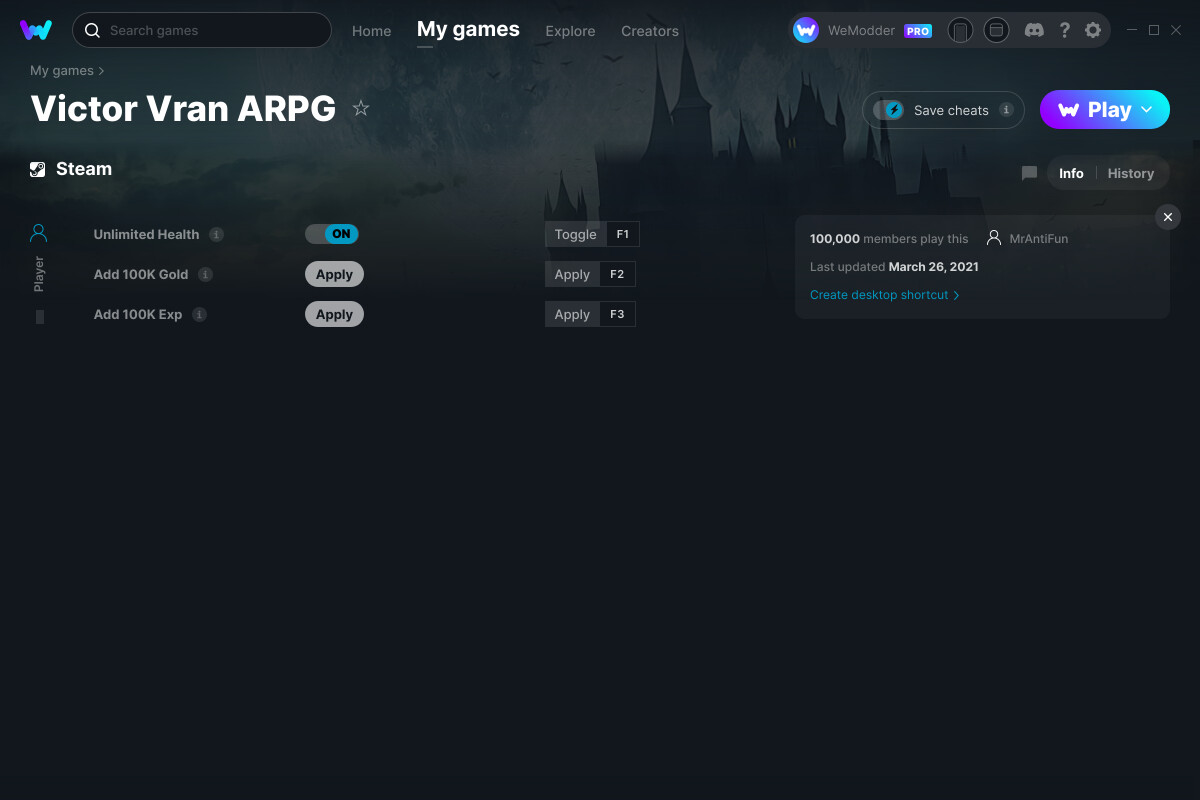Click Create desktop shortcut link
This screenshot has width=1200, height=800.
pos(884,295)
